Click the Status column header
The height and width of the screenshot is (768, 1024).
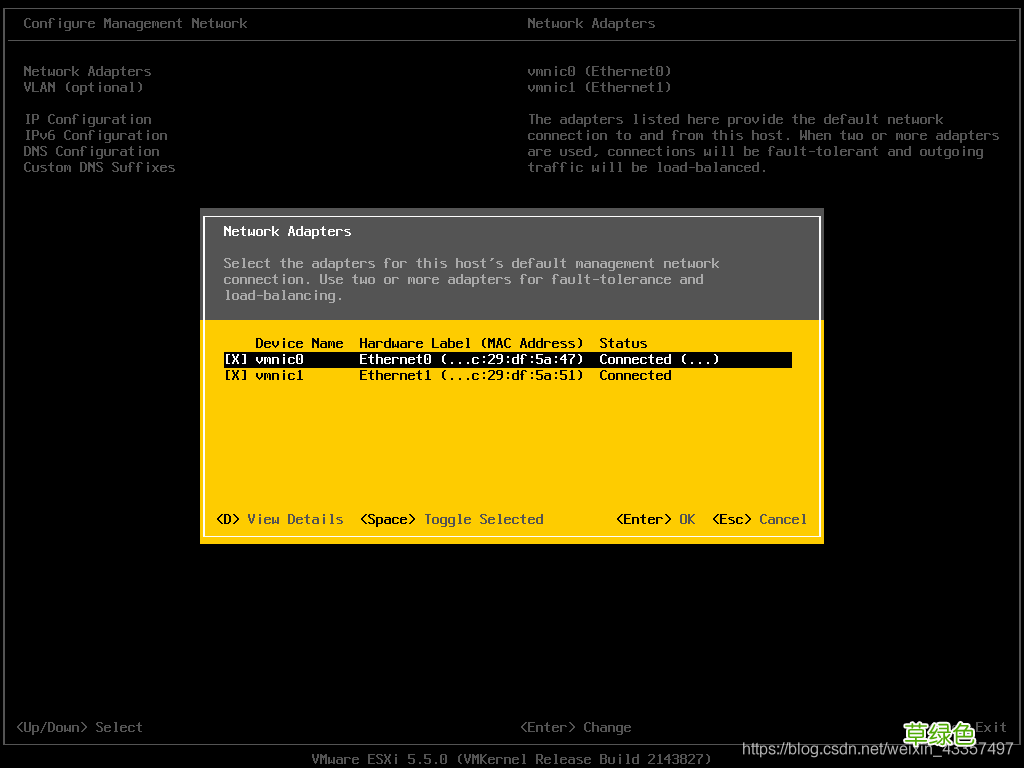[x=624, y=344]
